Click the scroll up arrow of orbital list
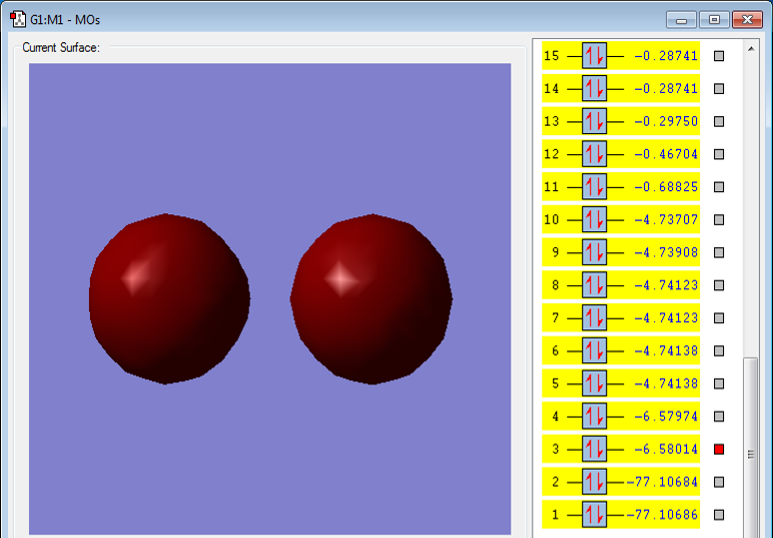Viewport: 773px width, 538px height. (751, 49)
